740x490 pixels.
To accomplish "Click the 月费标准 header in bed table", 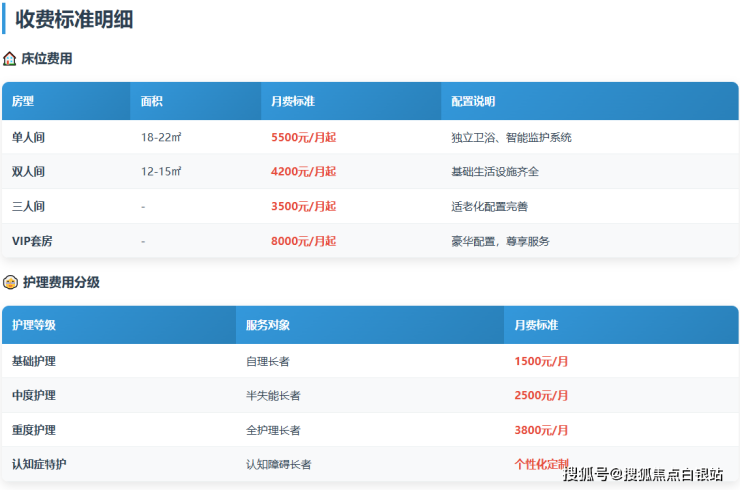I will 293,102.
